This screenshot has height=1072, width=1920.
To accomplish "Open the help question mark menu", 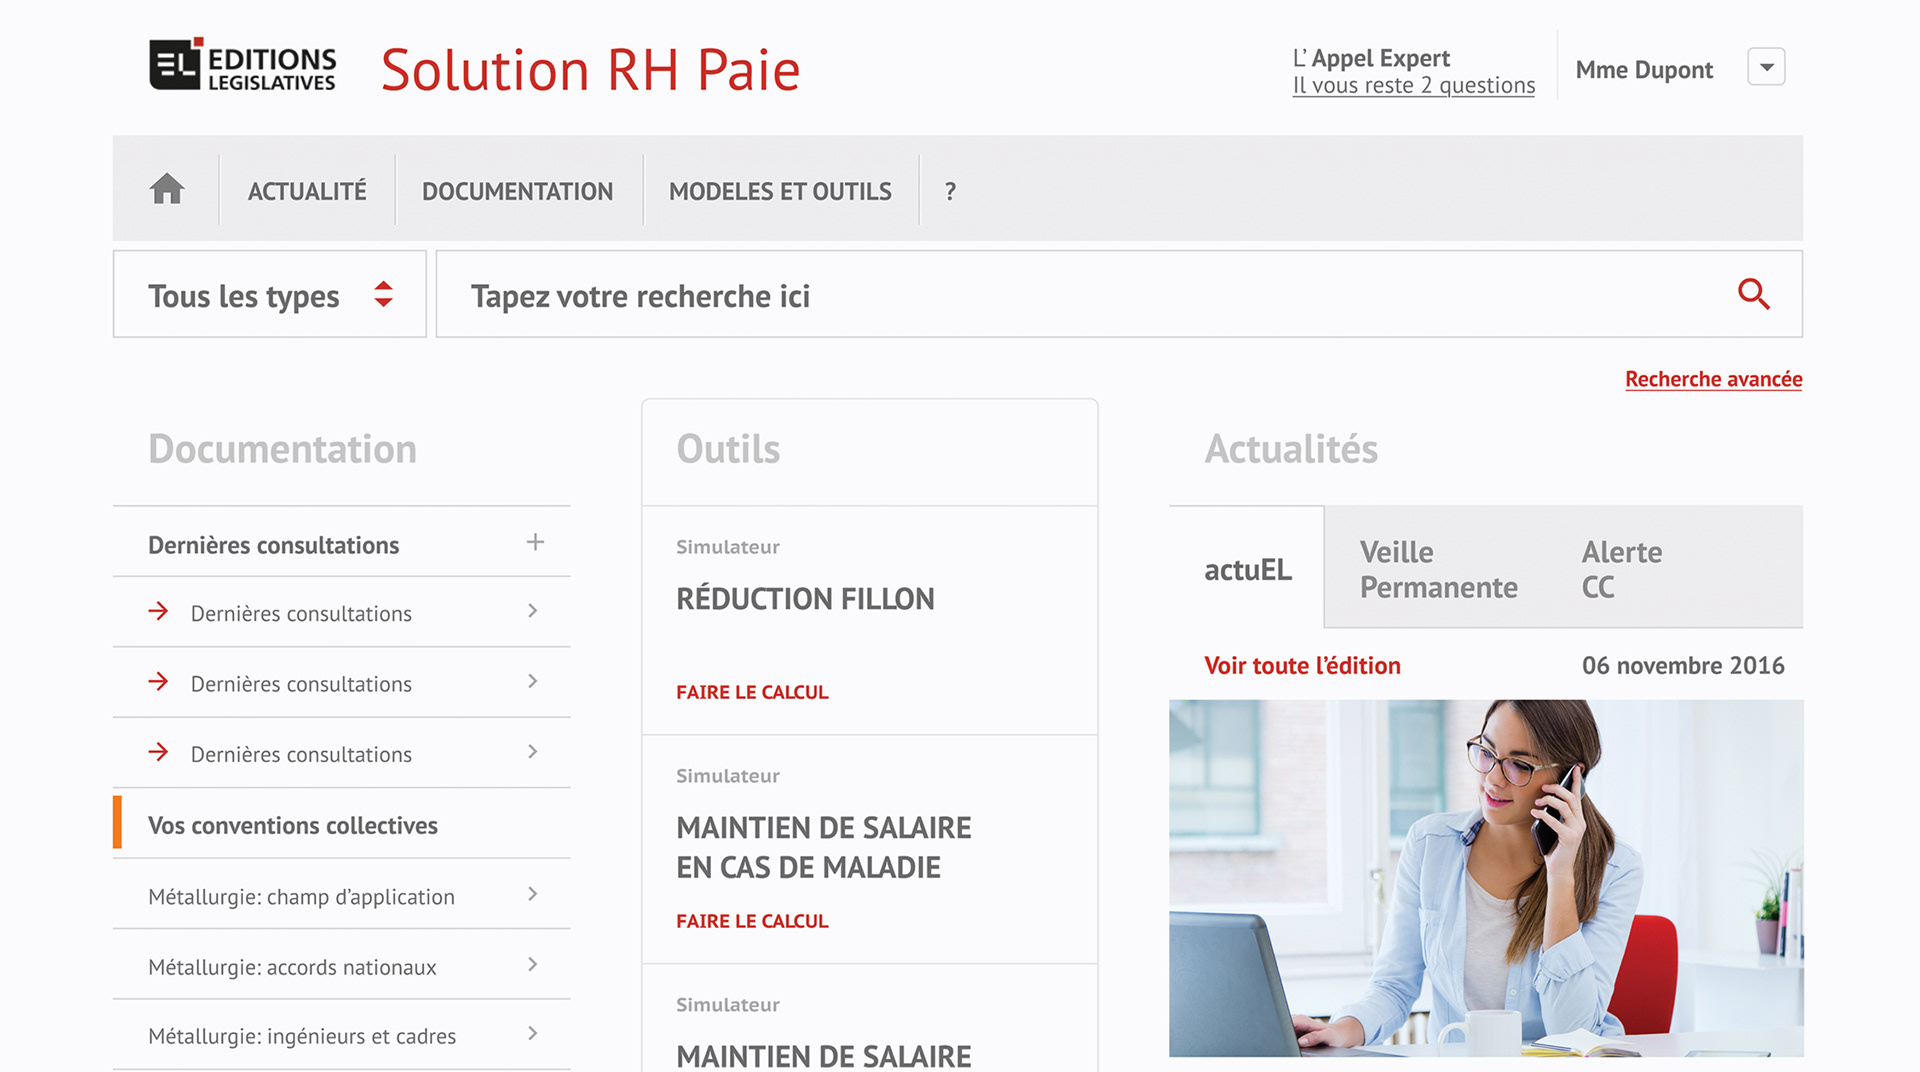I will [x=950, y=191].
